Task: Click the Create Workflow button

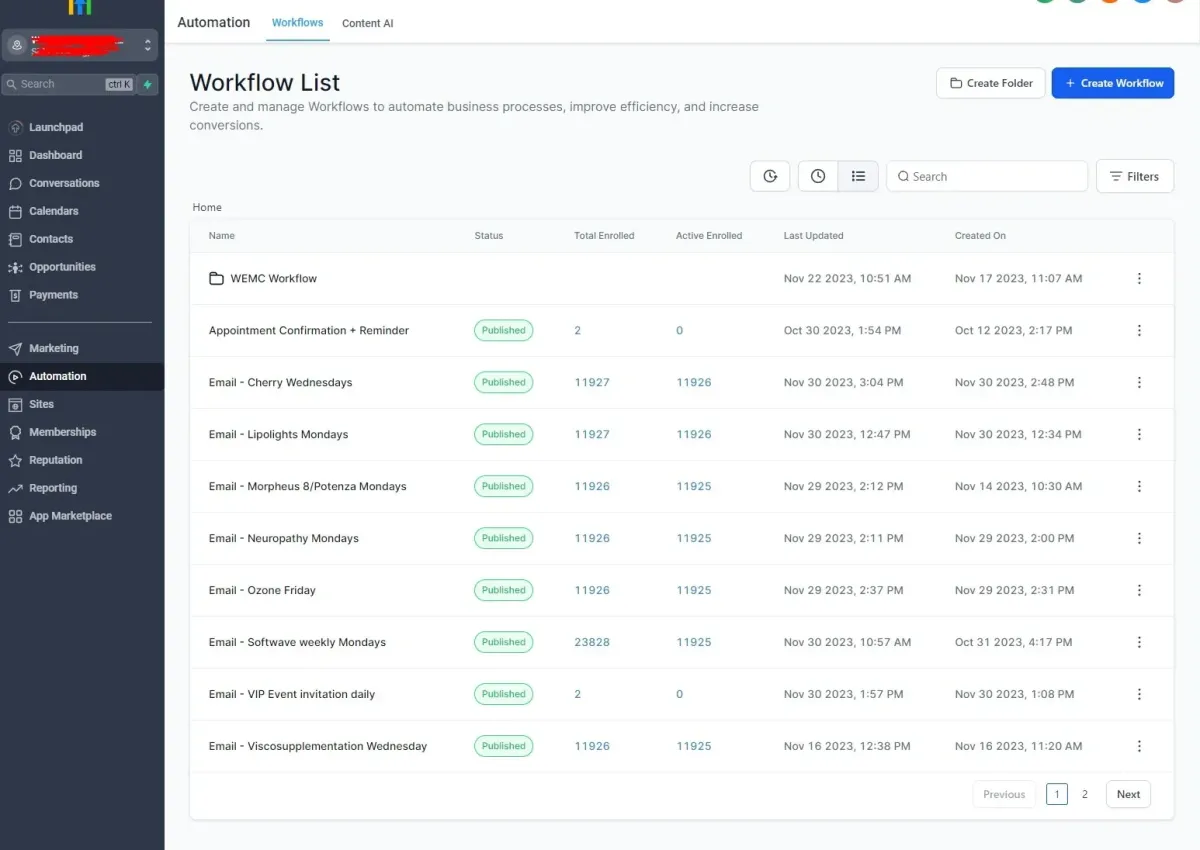Action: [1113, 83]
